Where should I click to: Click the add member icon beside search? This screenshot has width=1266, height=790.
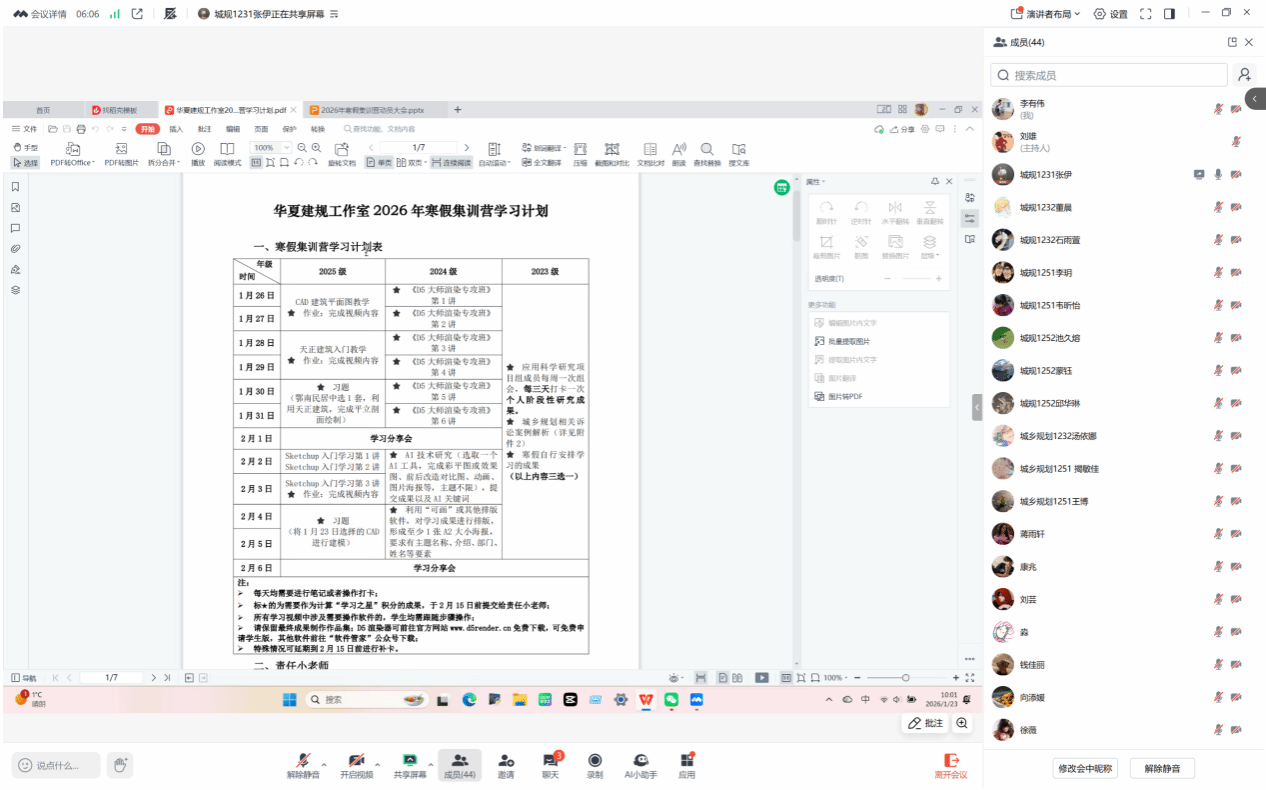[x=1244, y=75]
